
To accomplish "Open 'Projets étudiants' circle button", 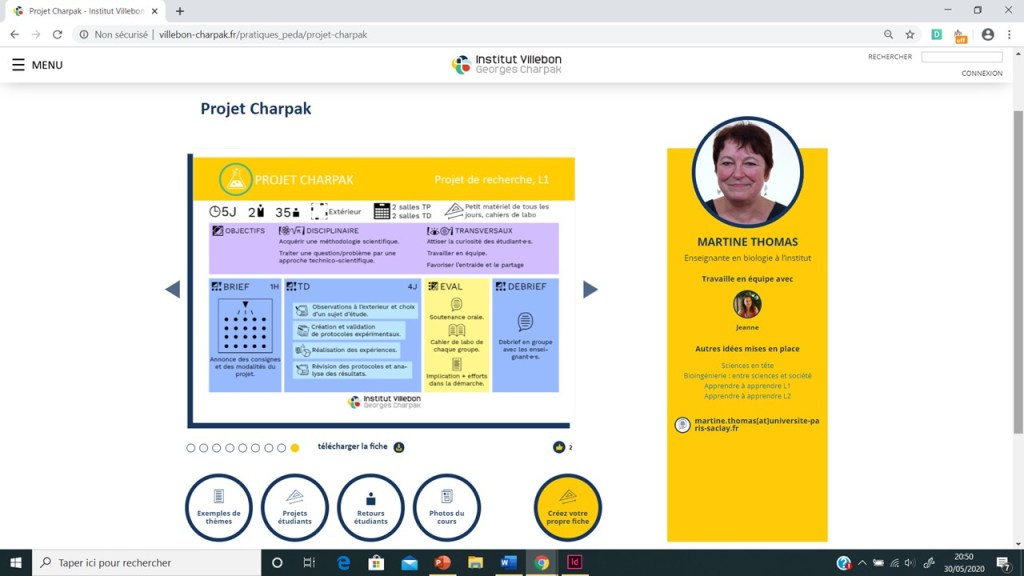I will point(295,507).
